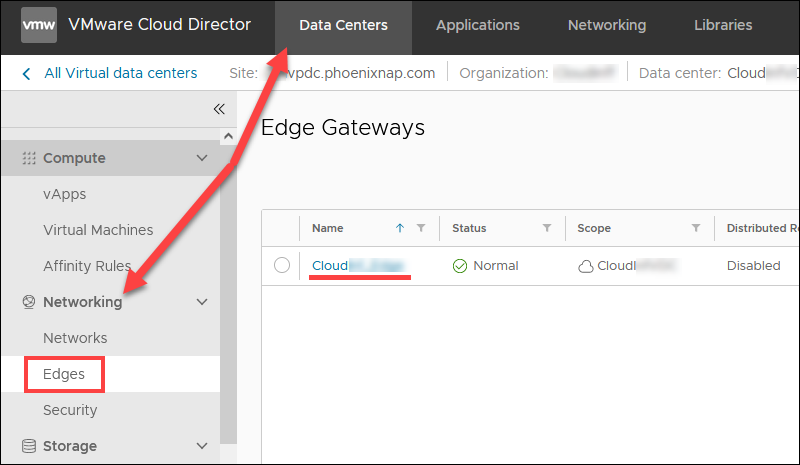Collapse the Networking section chevron
The width and height of the screenshot is (800, 465).
click(x=202, y=302)
